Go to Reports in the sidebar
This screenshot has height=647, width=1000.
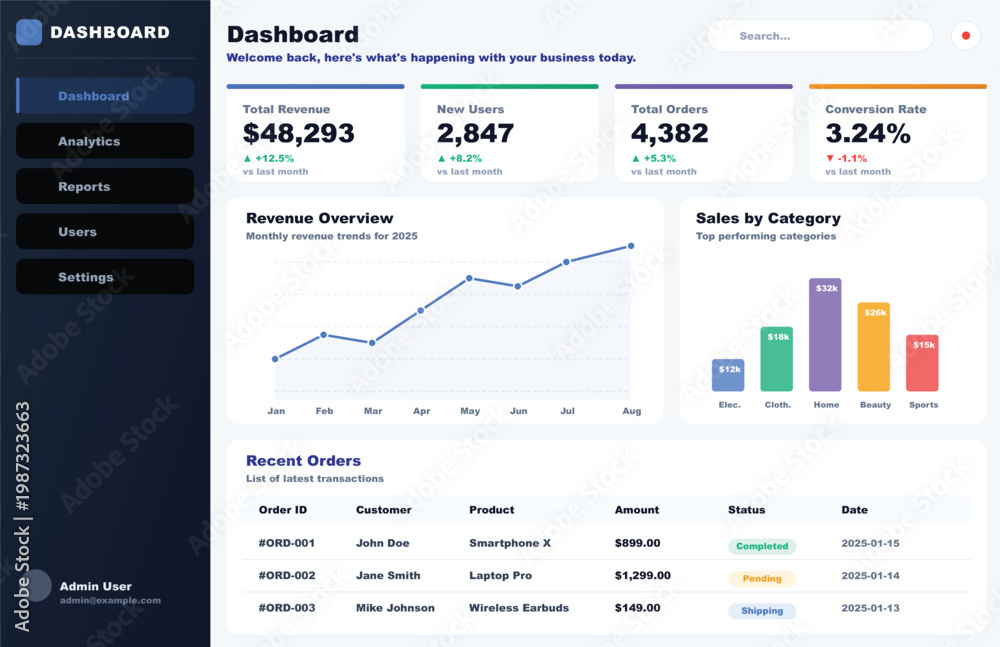[105, 186]
